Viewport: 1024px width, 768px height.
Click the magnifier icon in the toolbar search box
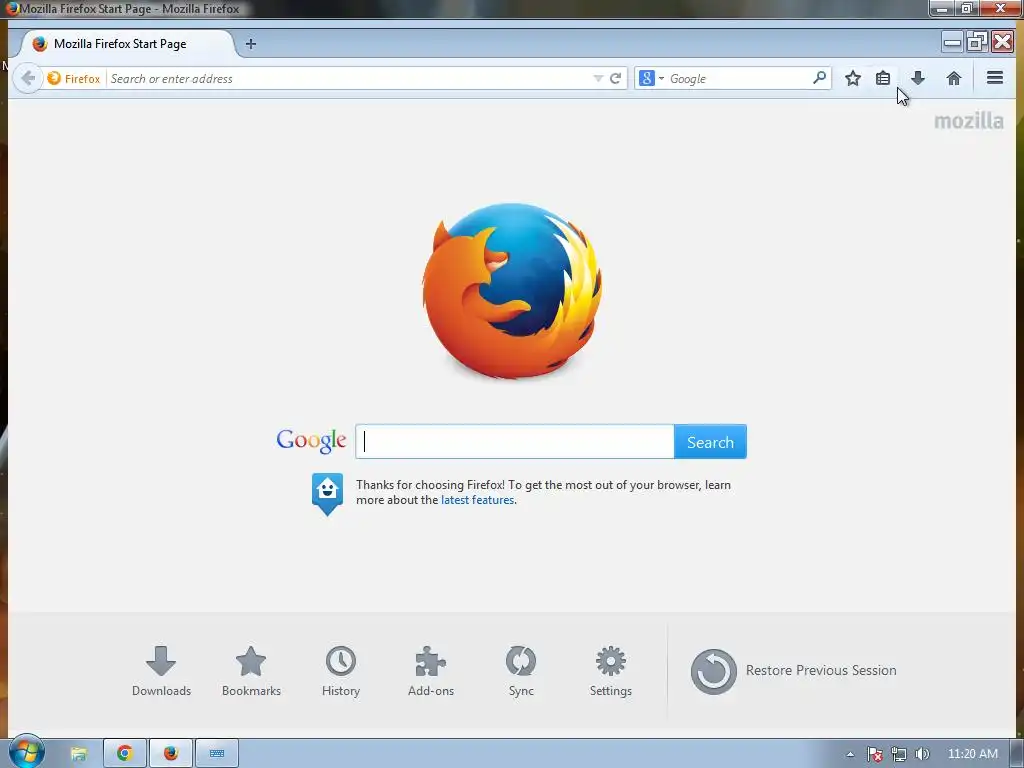(819, 78)
